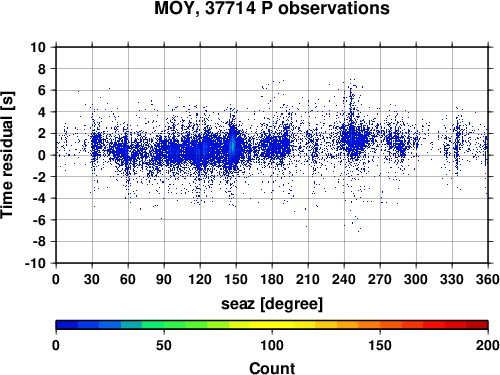
Task: Click the 'Time residual [s]' y-axis label
Action: (8, 155)
